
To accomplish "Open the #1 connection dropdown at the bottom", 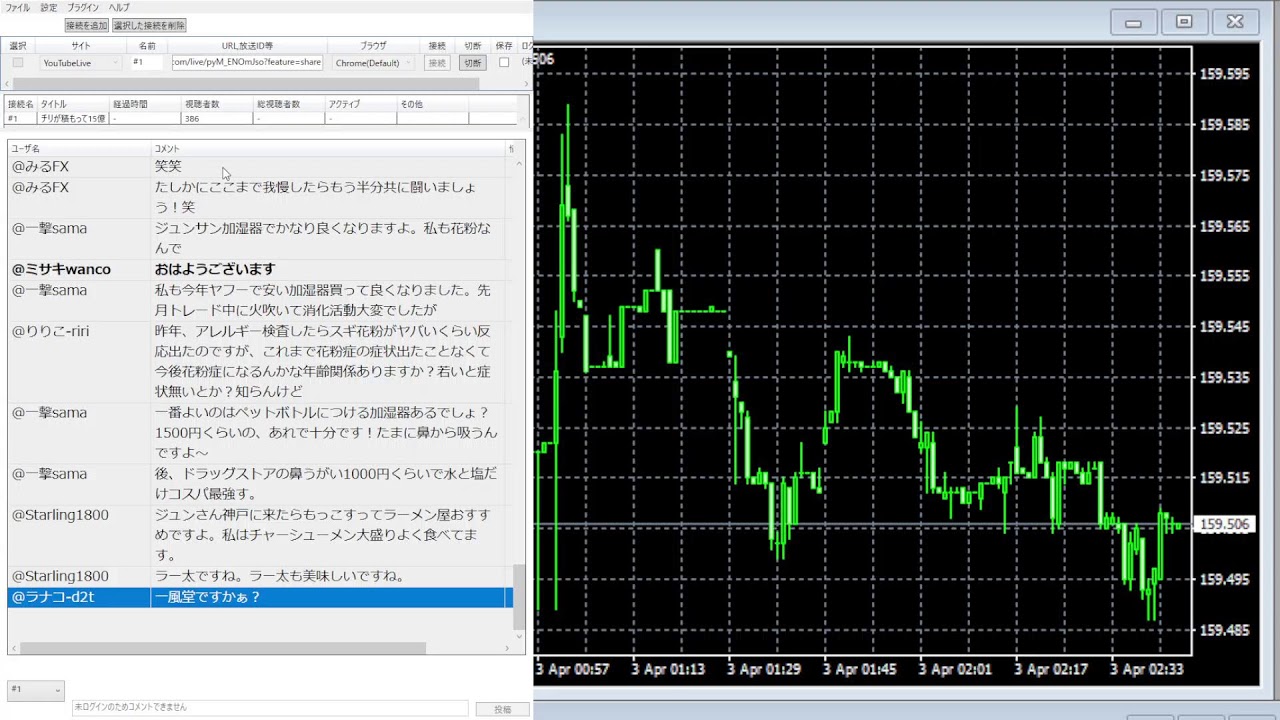I will [x=36, y=690].
